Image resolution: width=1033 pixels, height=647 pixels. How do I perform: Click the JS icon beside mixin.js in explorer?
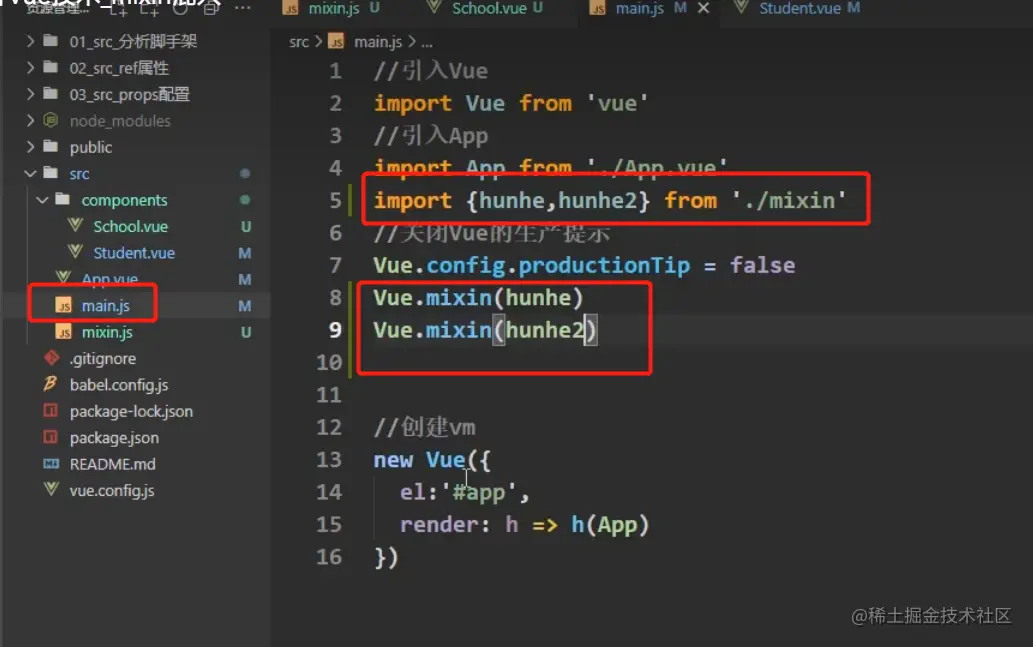(64, 332)
